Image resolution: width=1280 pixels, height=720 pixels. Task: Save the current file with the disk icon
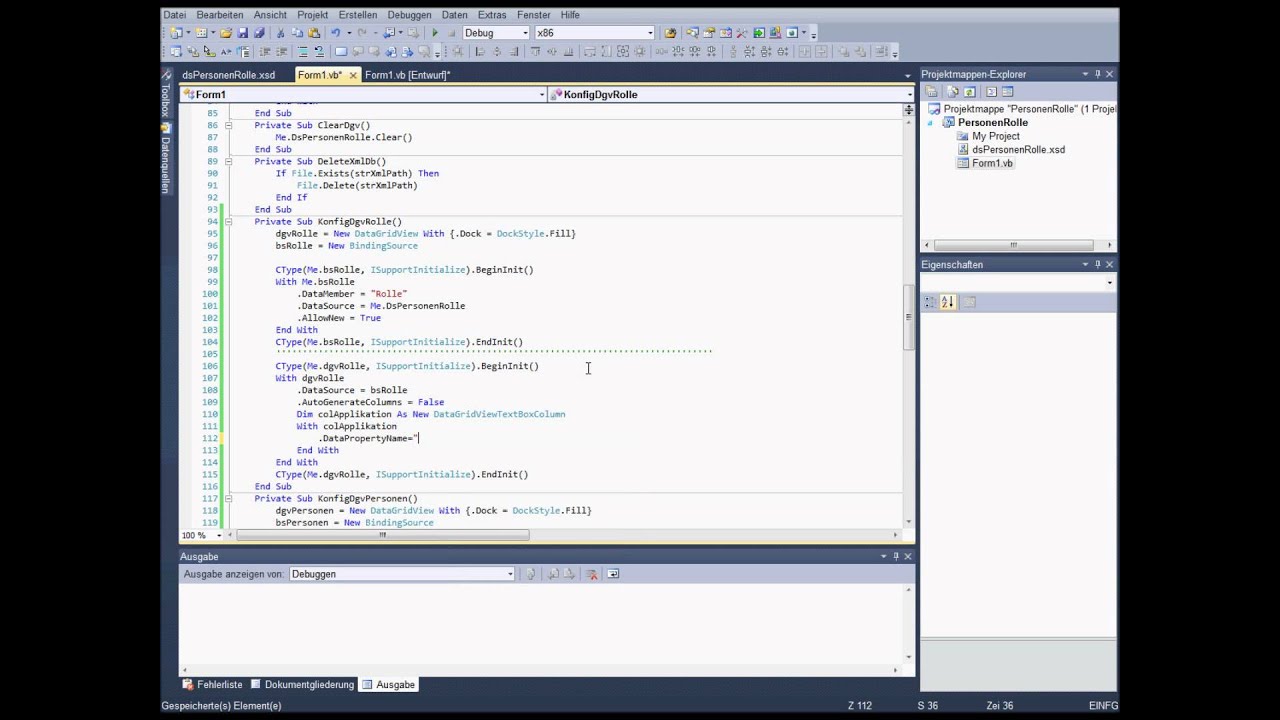[242, 33]
